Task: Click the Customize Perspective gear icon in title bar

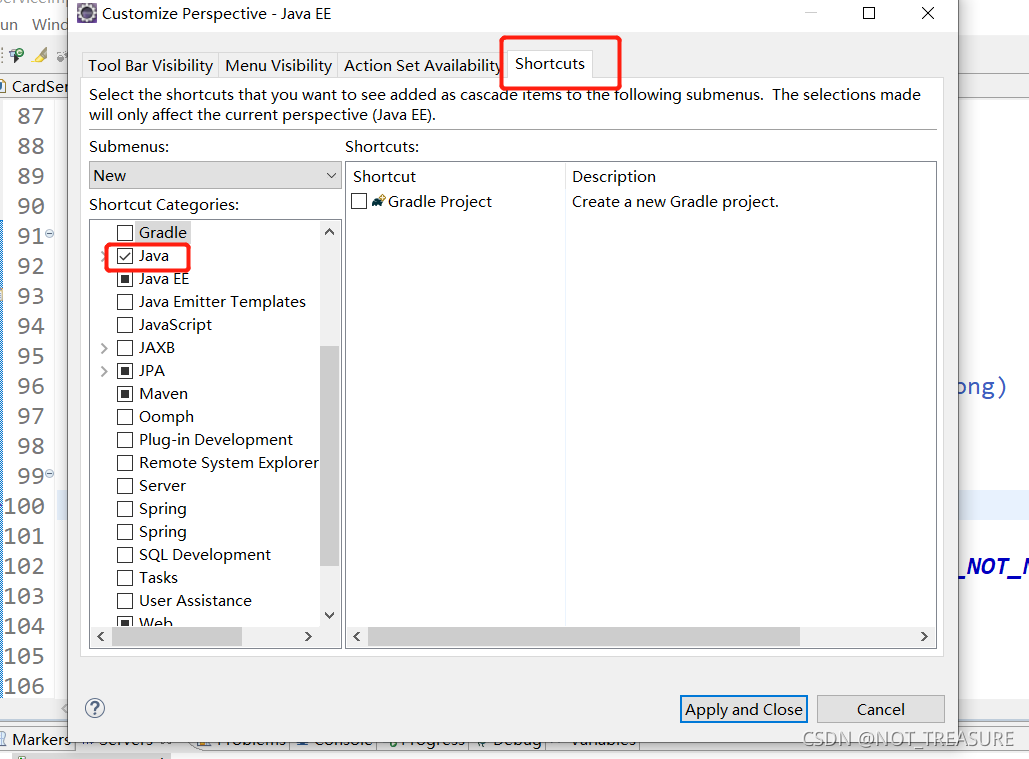Action: (x=84, y=14)
